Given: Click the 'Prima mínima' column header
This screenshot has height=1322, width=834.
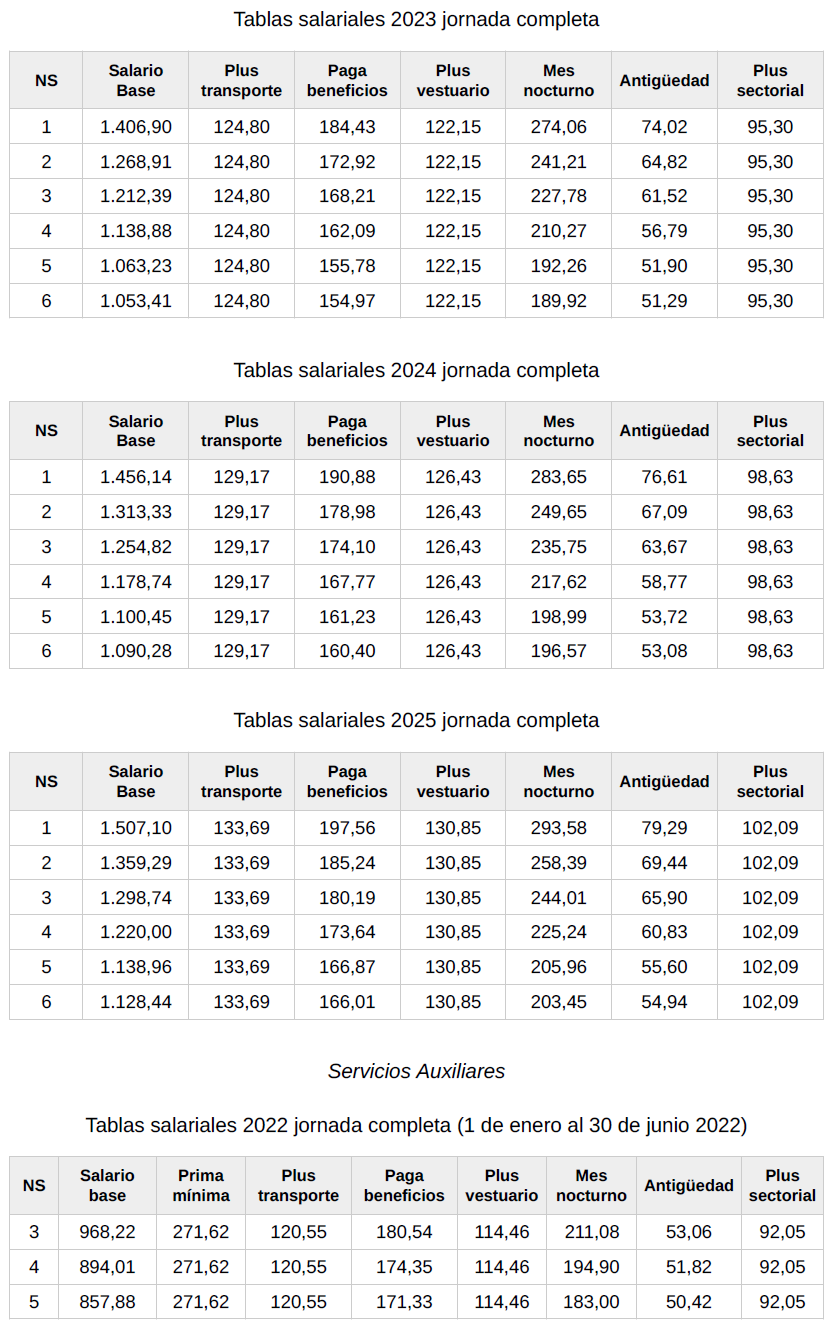Looking at the screenshot, I should point(201,1185).
